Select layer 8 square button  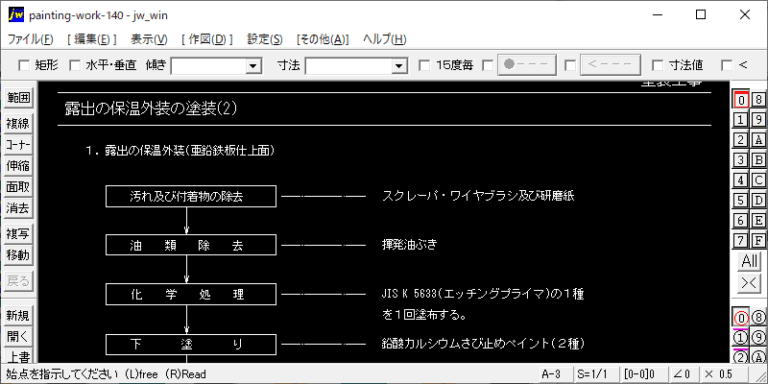pos(758,100)
